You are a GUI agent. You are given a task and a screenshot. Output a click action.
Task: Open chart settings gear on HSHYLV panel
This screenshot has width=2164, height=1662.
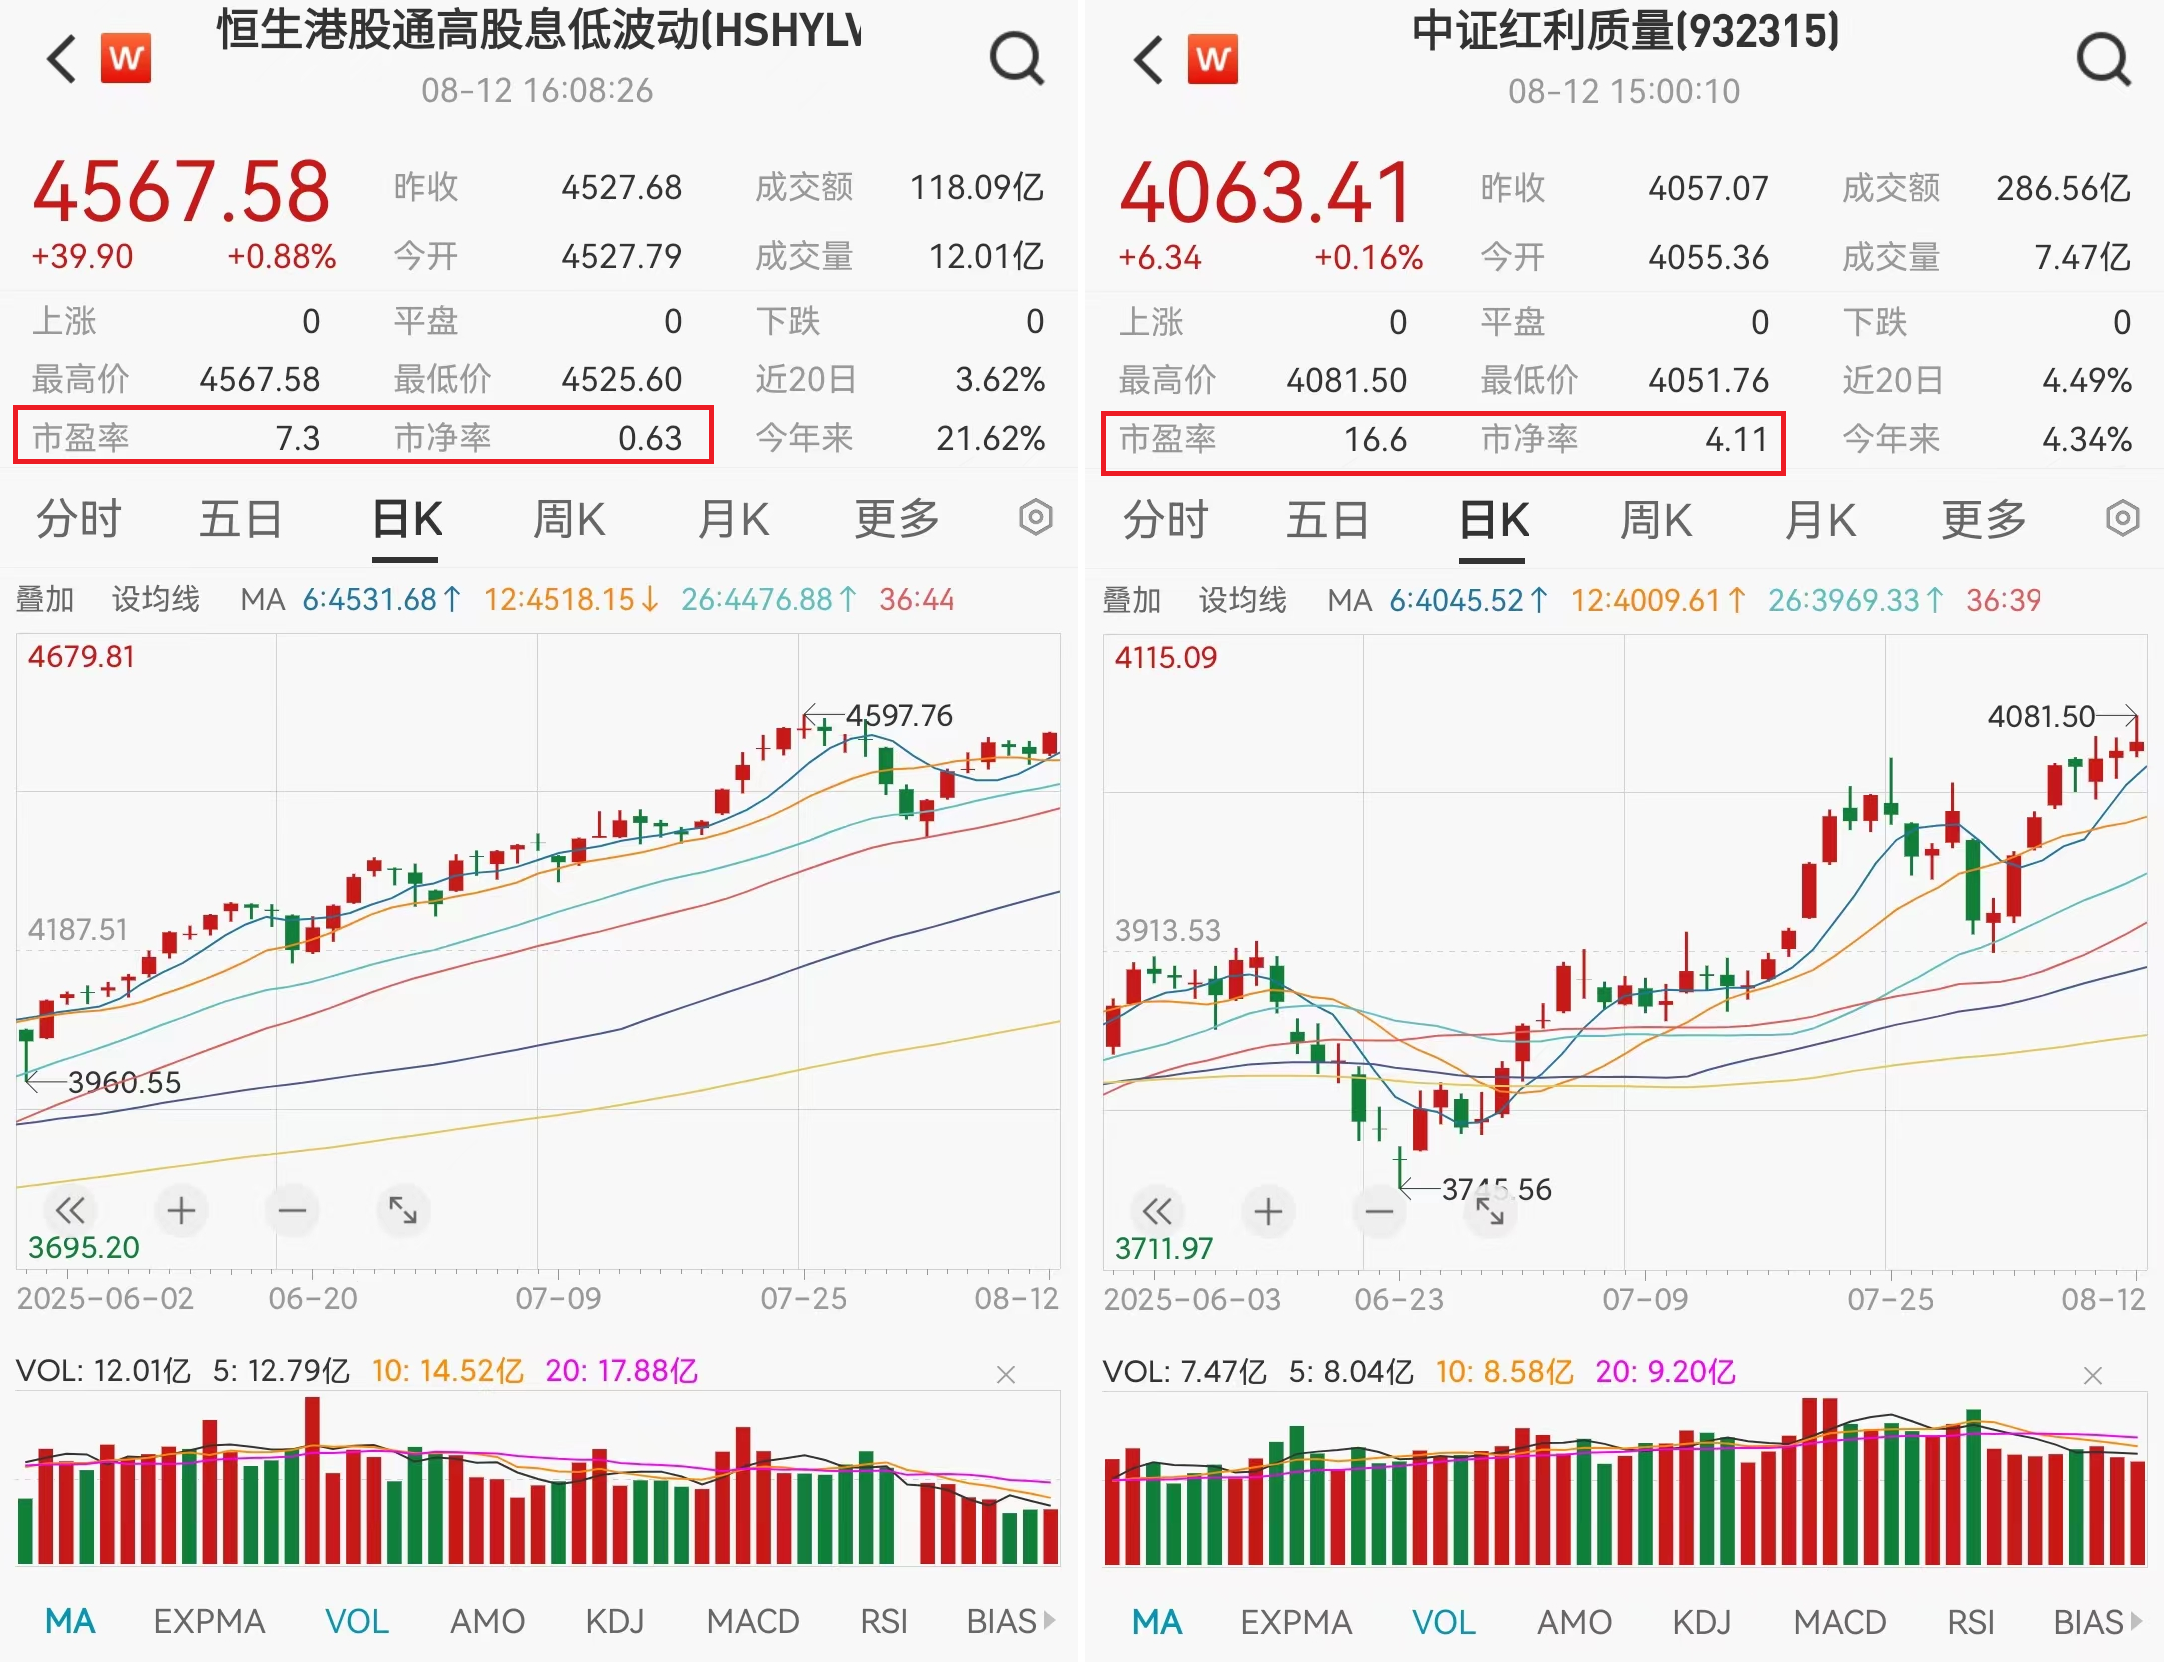(1036, 518)
